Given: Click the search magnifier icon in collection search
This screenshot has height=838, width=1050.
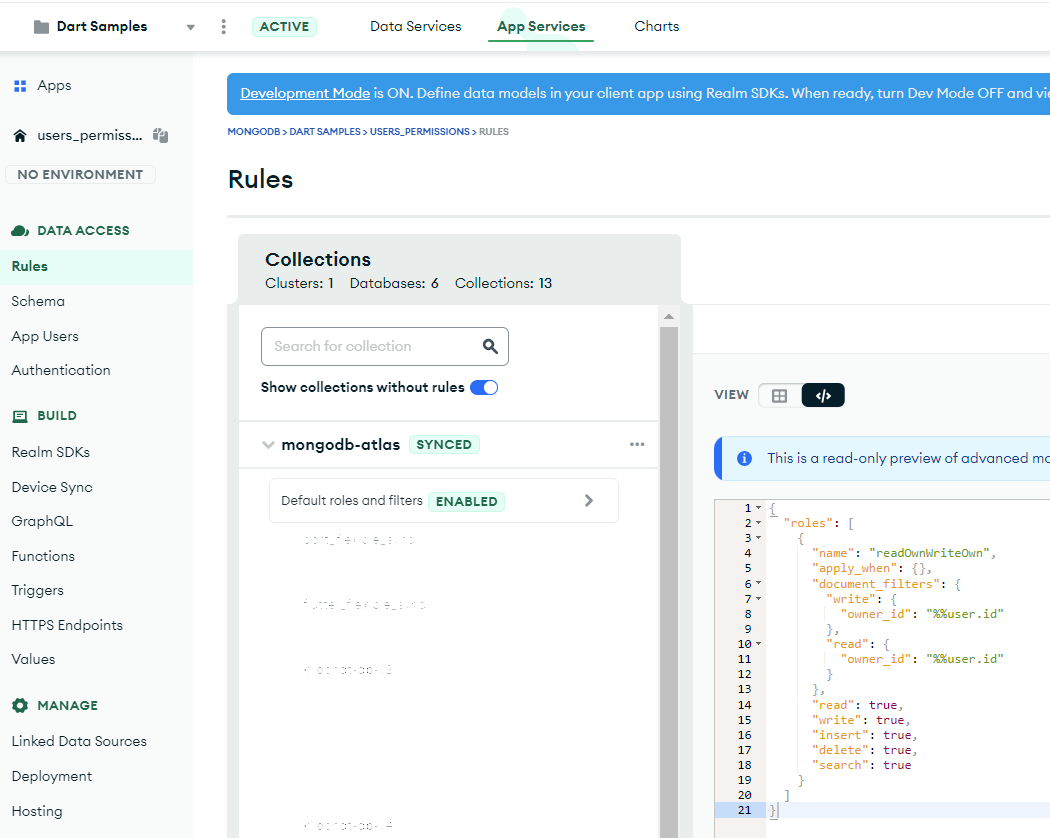Looking at the screenshot, I should 490,346.
